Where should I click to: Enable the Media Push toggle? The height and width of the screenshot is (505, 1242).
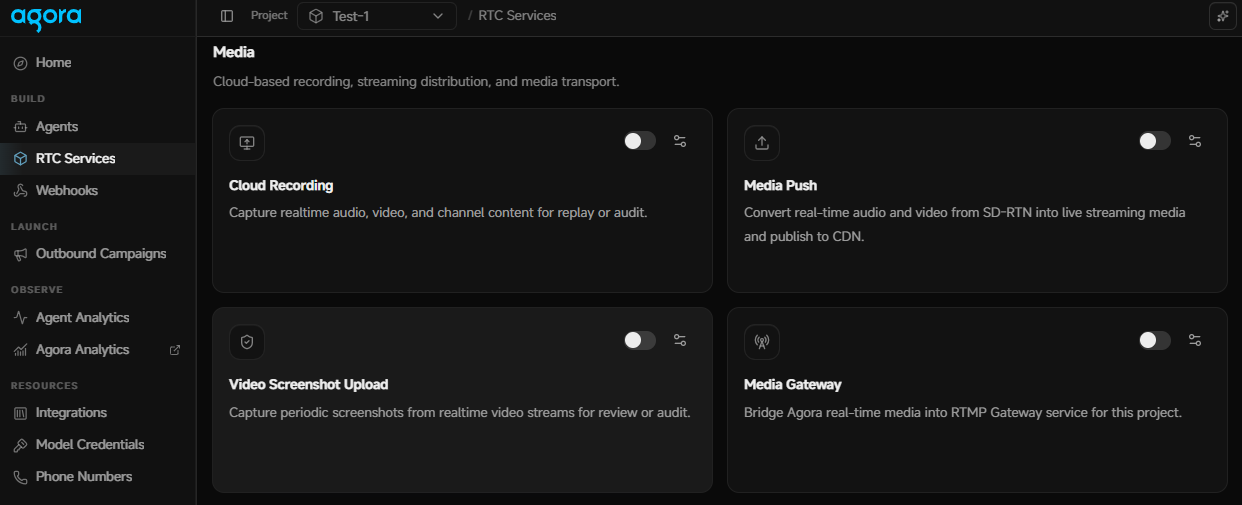pyautogui.click(x=1155, y=141)
